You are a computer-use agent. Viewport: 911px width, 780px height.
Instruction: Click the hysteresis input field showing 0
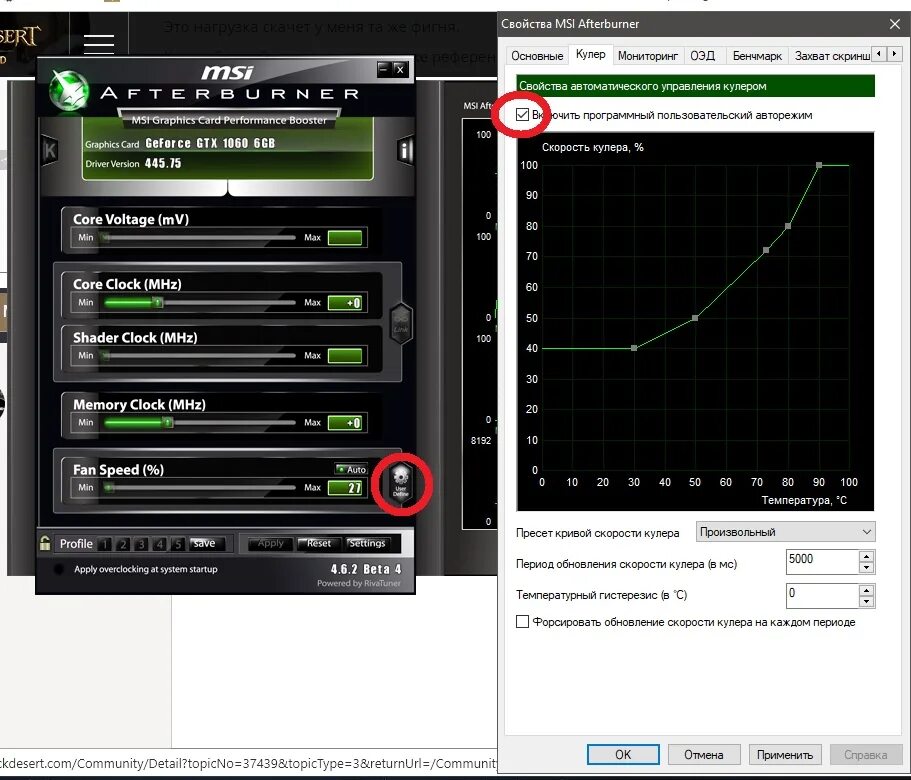(822, 595)
